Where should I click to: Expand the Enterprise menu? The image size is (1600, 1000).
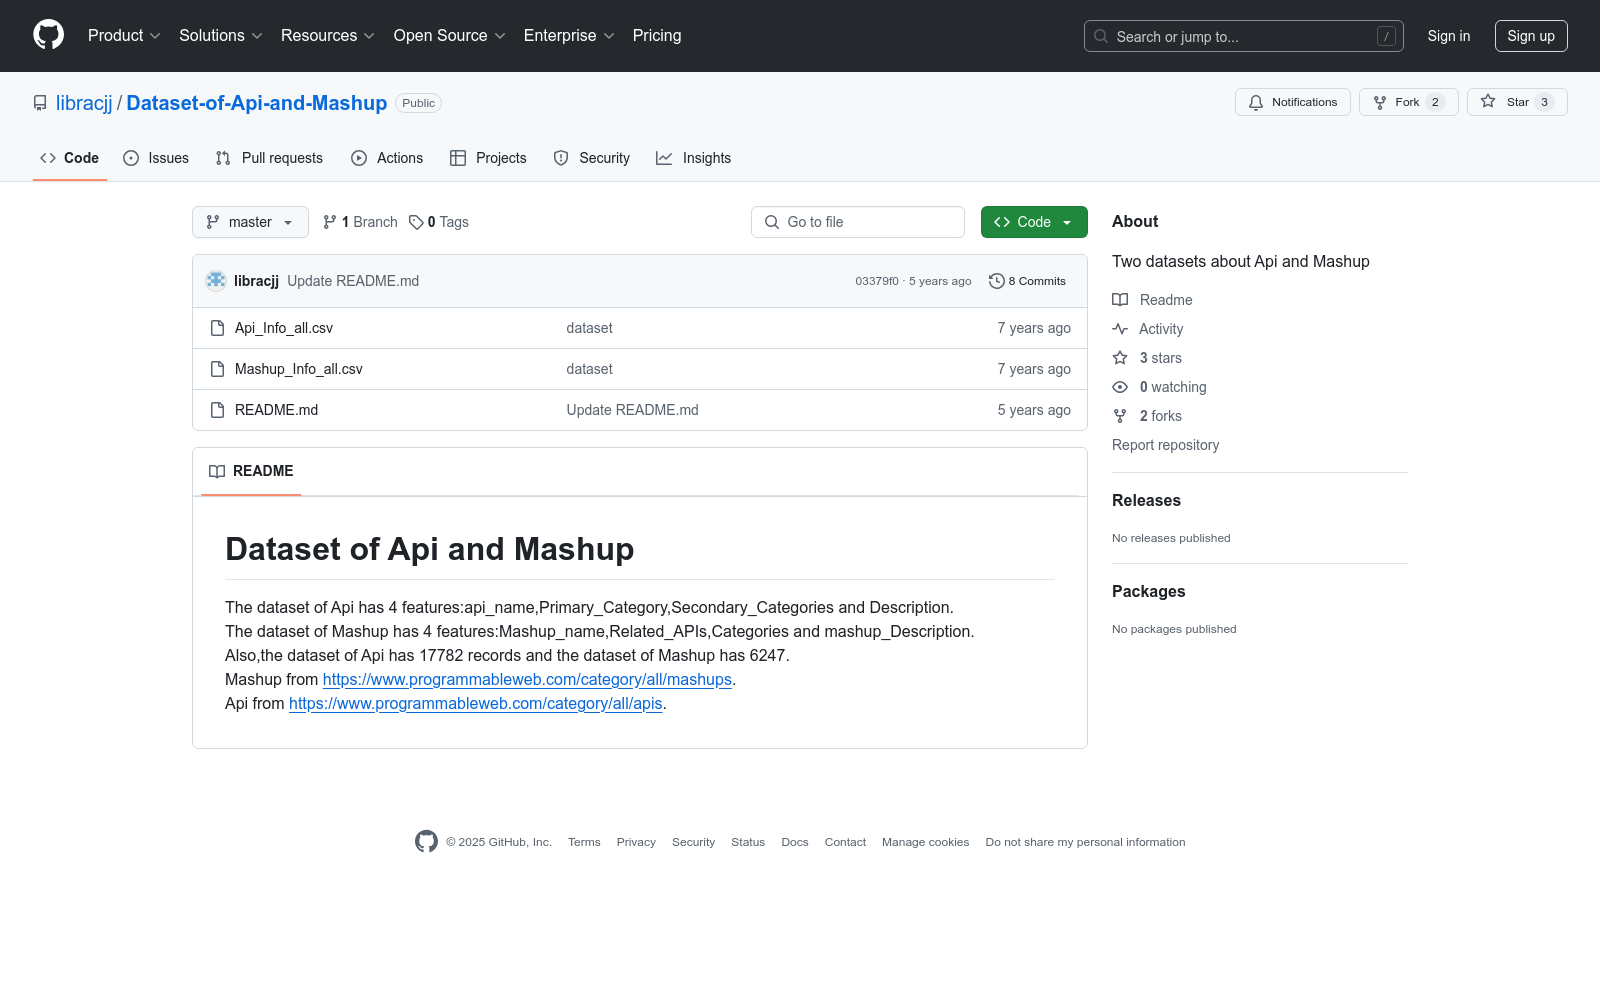pos(569,36)
